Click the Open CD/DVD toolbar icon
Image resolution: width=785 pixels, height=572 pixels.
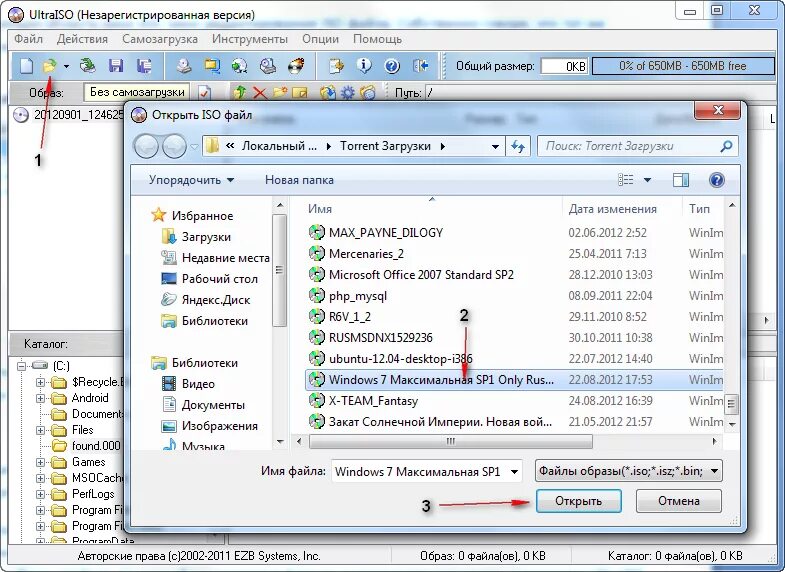click(x=88, y=66)
